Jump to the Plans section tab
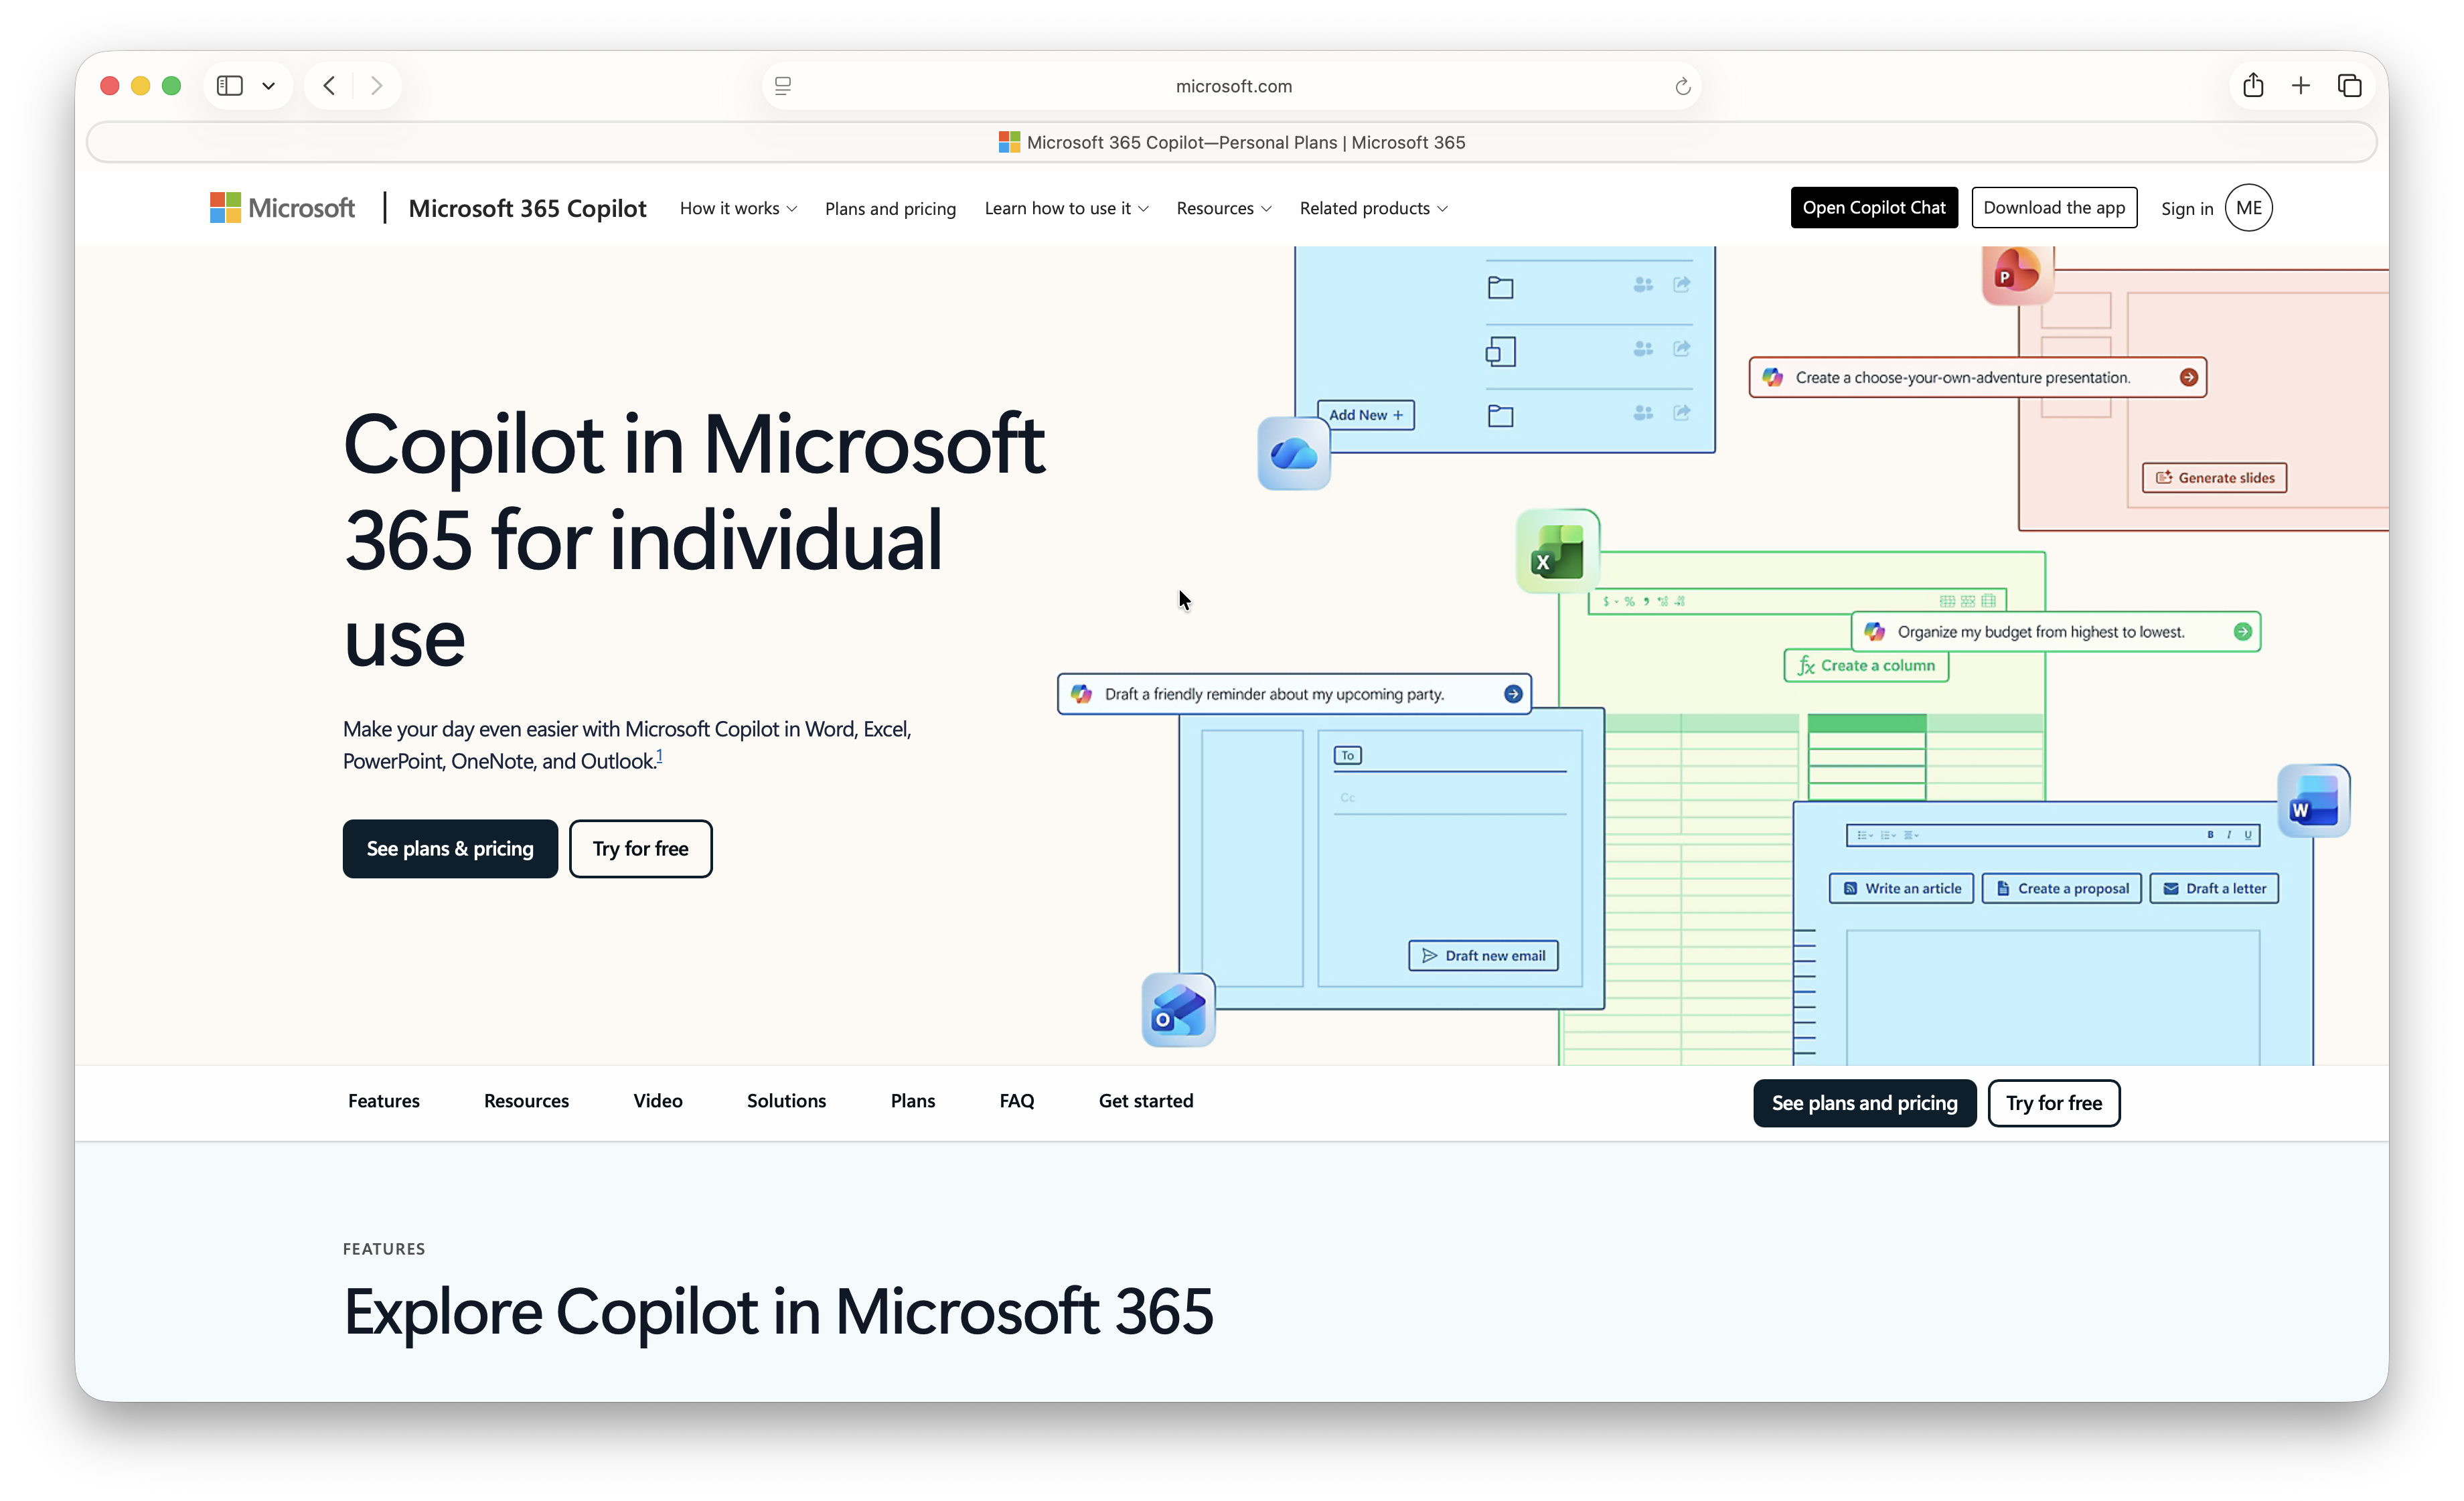Image resolution: width=2464 pixels, height=1501 pixels. [x=912, y=1100]
